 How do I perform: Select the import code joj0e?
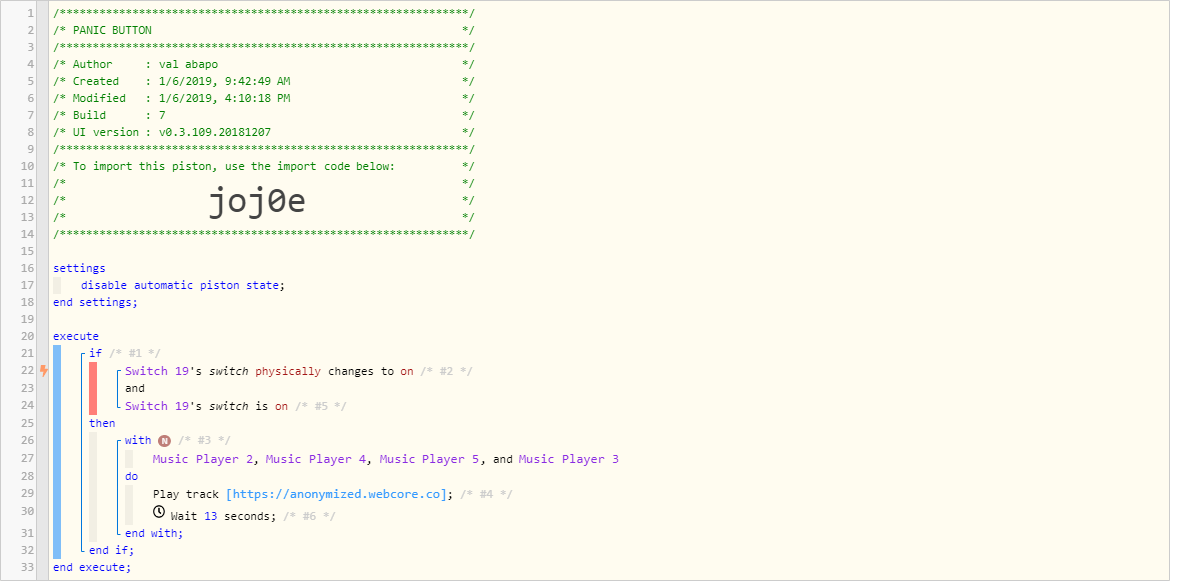[257, 201]
